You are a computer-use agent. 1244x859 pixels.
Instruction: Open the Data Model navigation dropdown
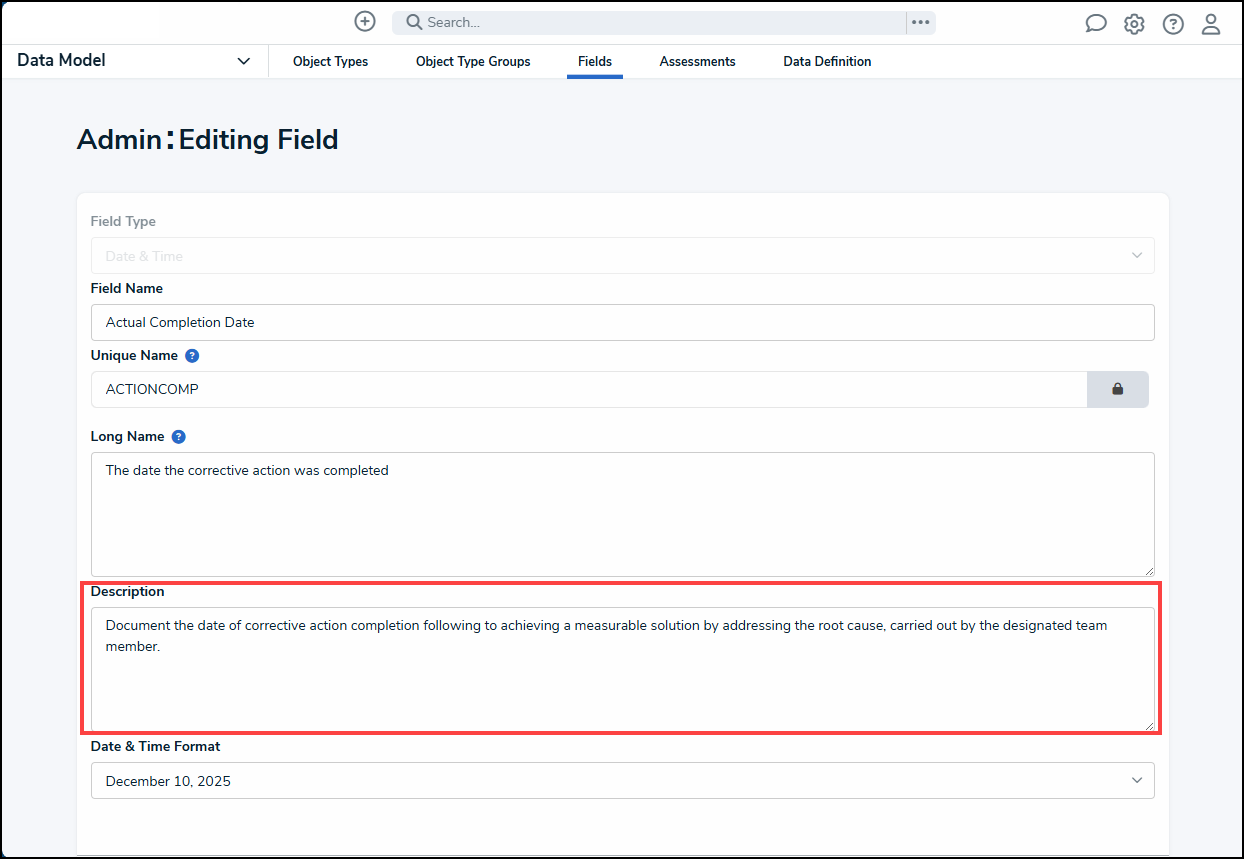coord(135,60)
